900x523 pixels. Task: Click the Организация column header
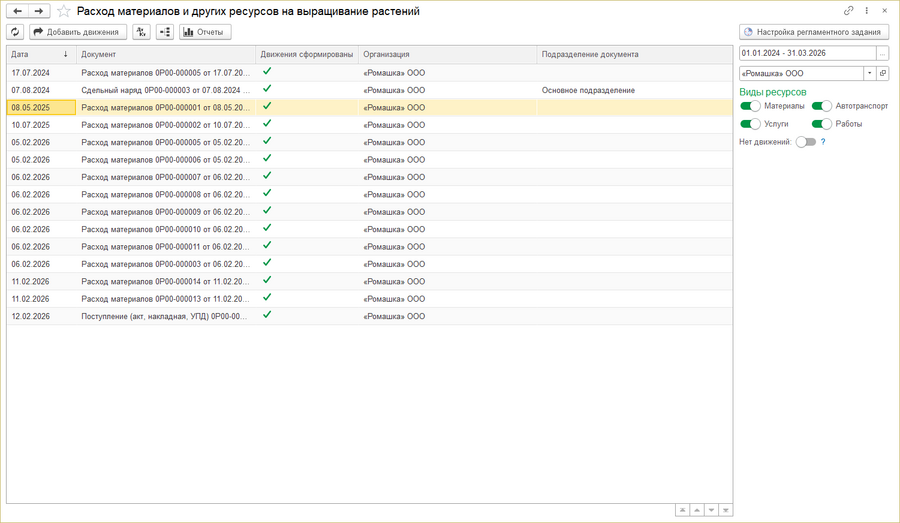[x=448, y=55]
